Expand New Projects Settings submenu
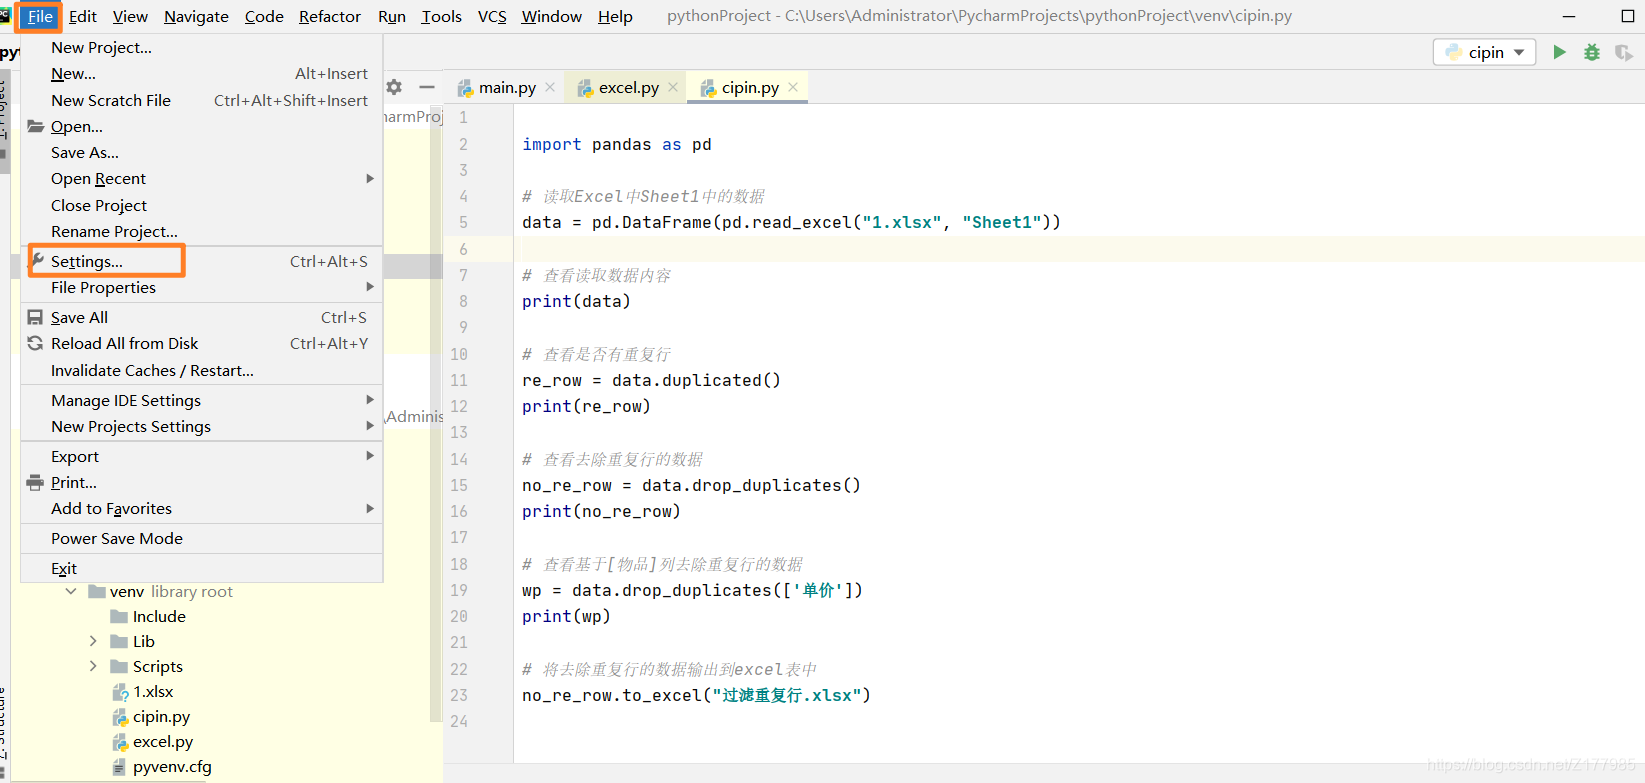 coord(202,426)
